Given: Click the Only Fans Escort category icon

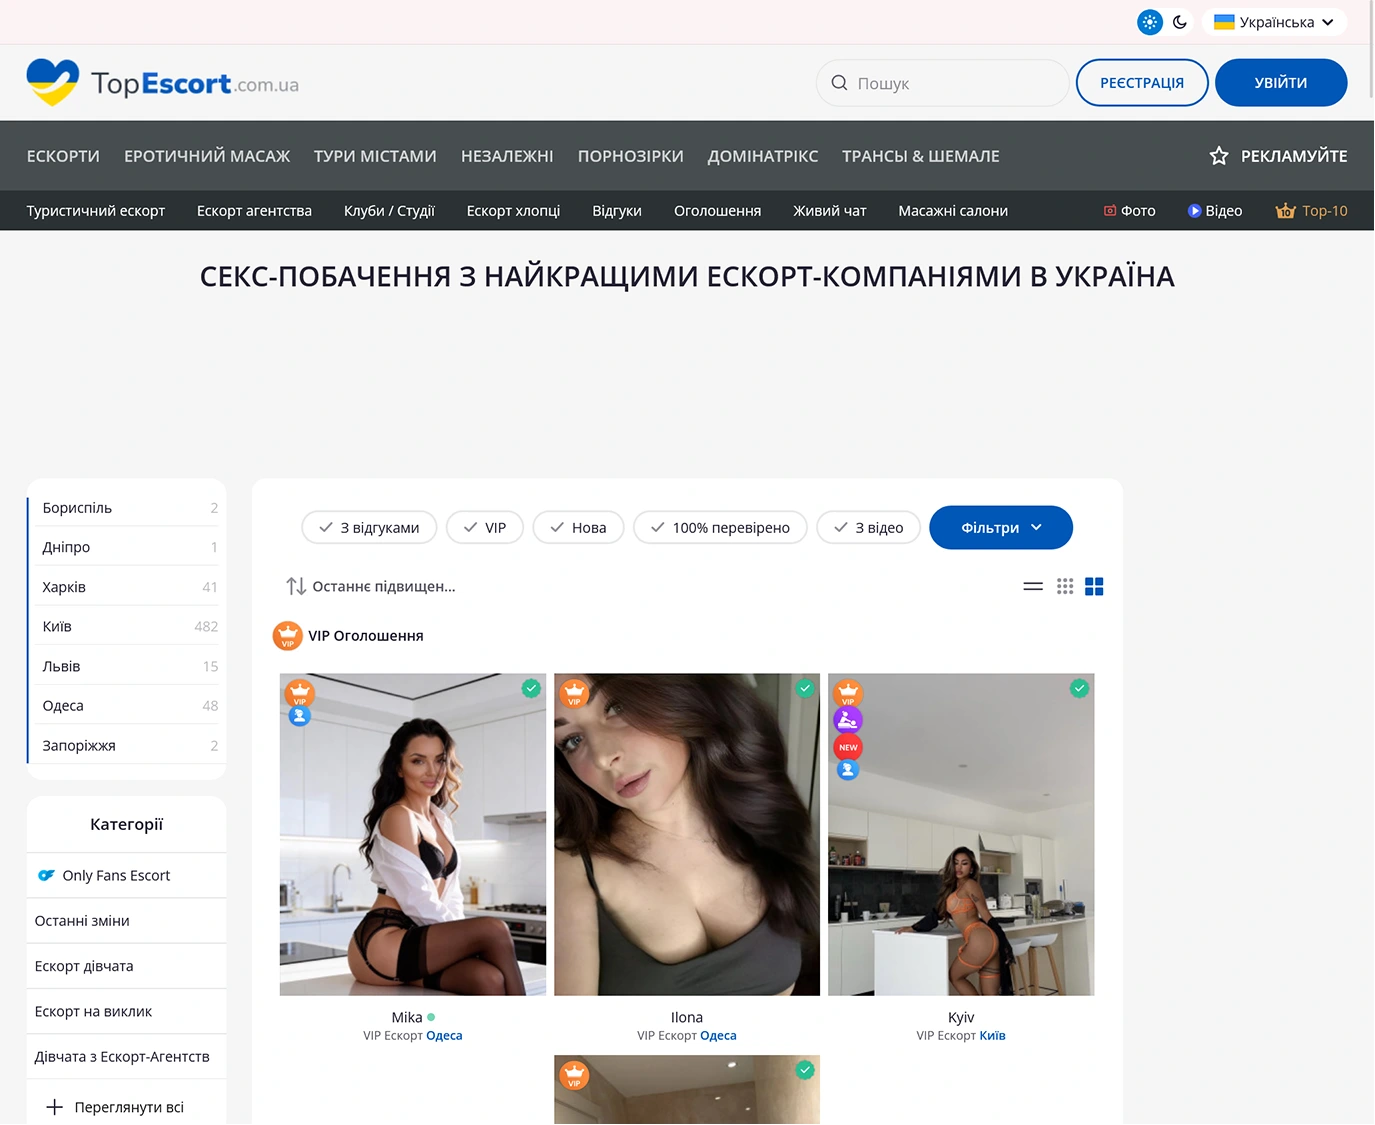Looking at the screenshot, I should coord(46,875).
